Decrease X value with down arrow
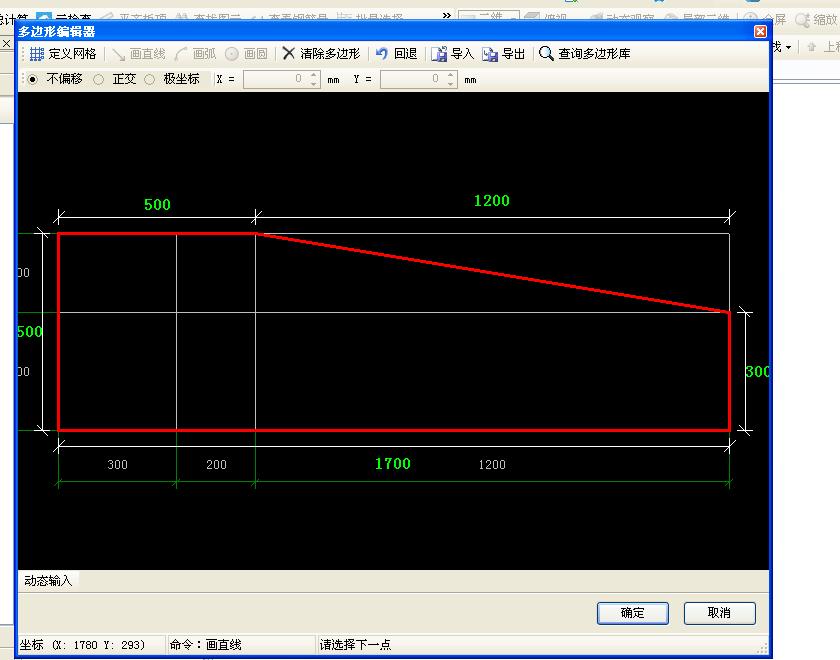 click(x=314, y=84)
